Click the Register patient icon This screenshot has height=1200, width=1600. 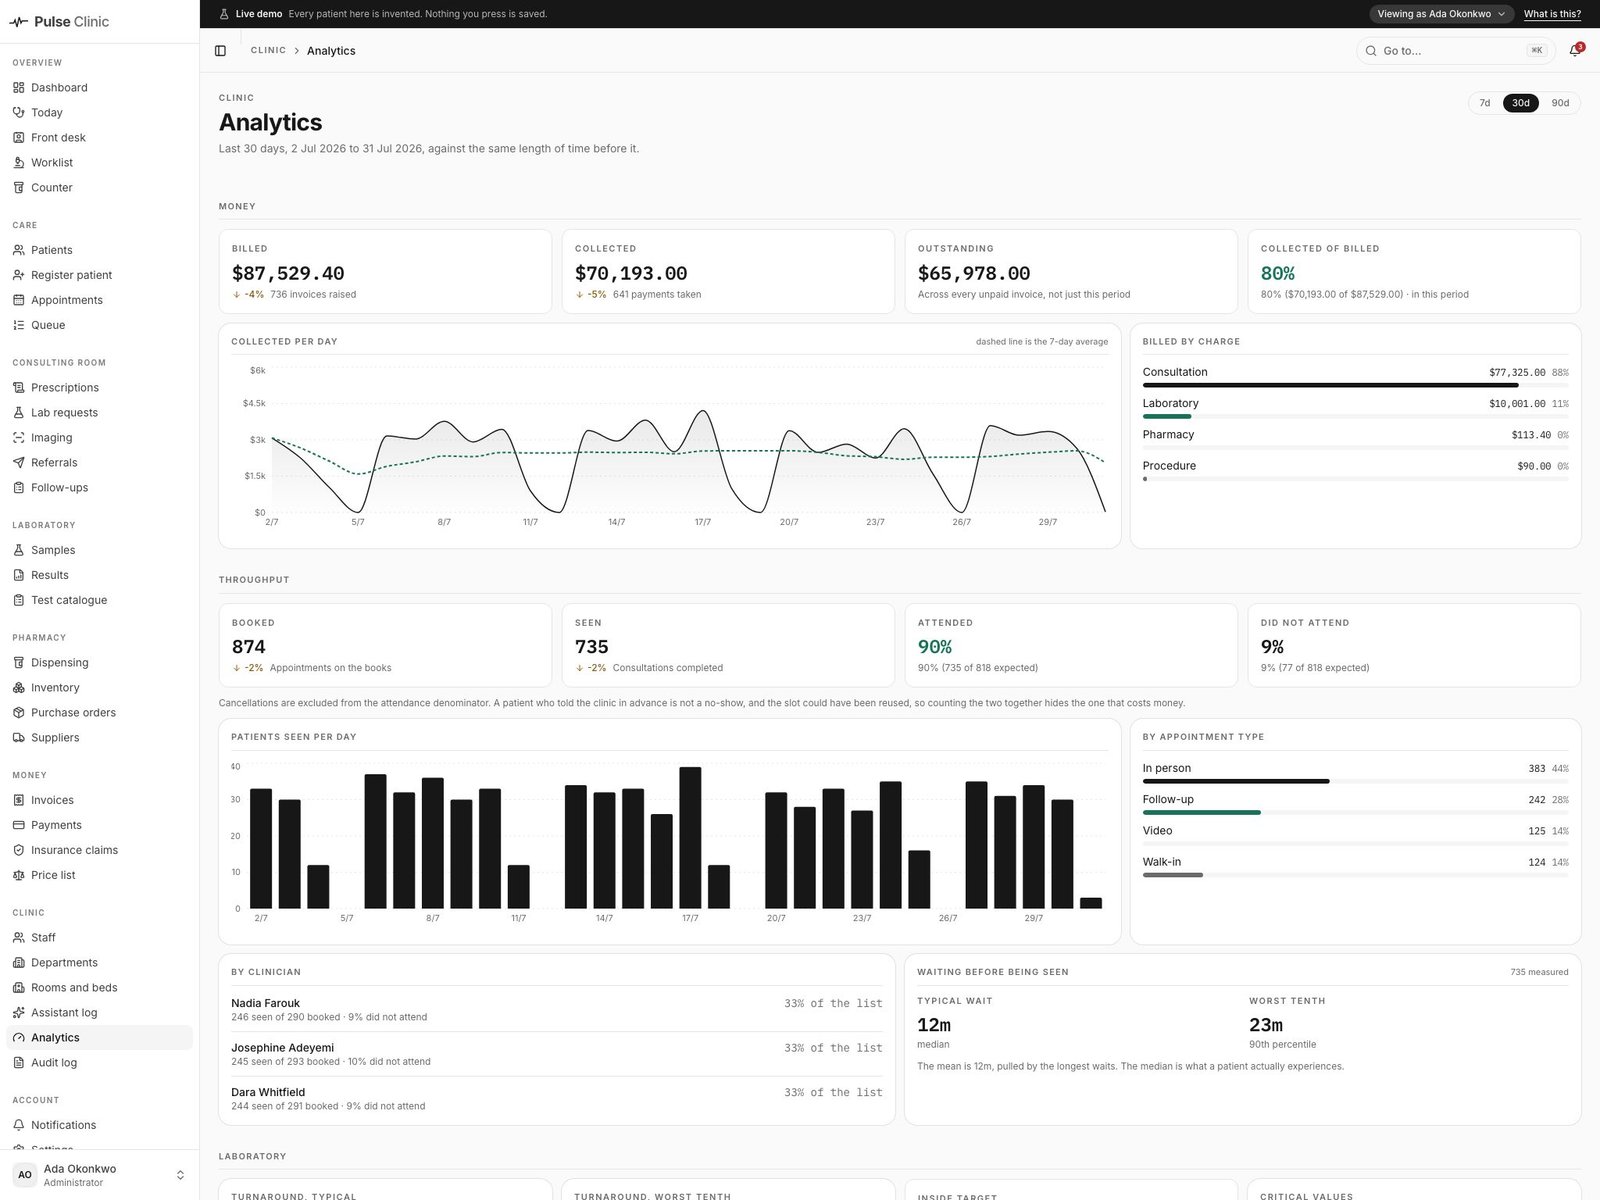coord(19,275)
